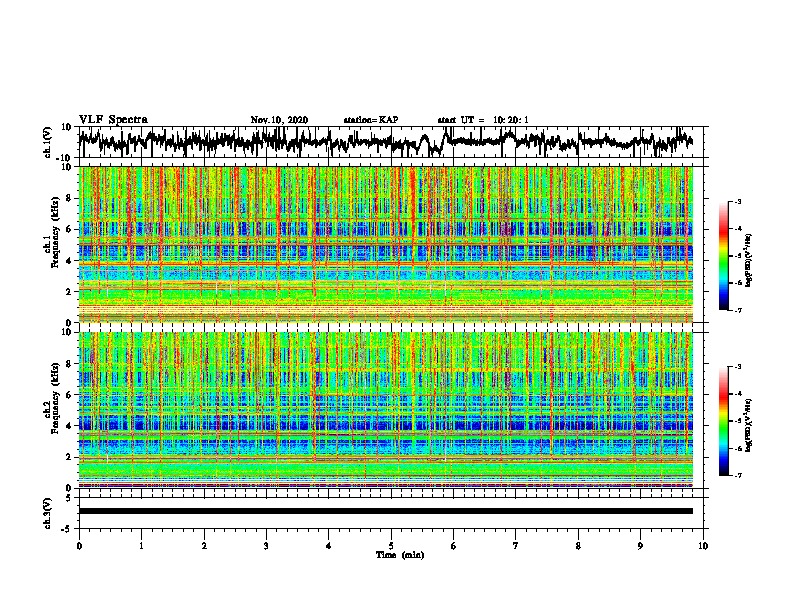The height and width of the screenshot is (612, 792).
Task: Click time axis tick label "1"
Action: pyautogui.click(x=141, y=546)
